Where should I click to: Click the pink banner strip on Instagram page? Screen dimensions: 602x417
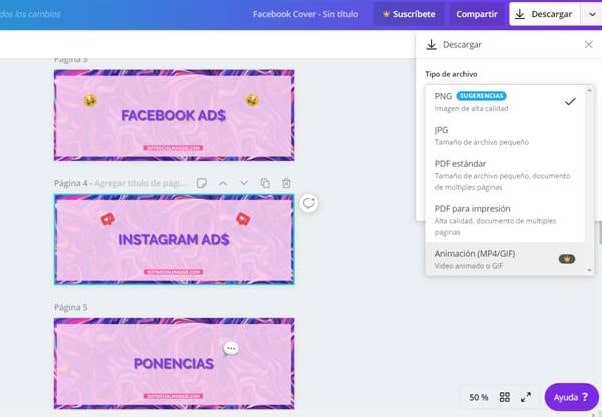pyautogui.click(x=173, y=272)
